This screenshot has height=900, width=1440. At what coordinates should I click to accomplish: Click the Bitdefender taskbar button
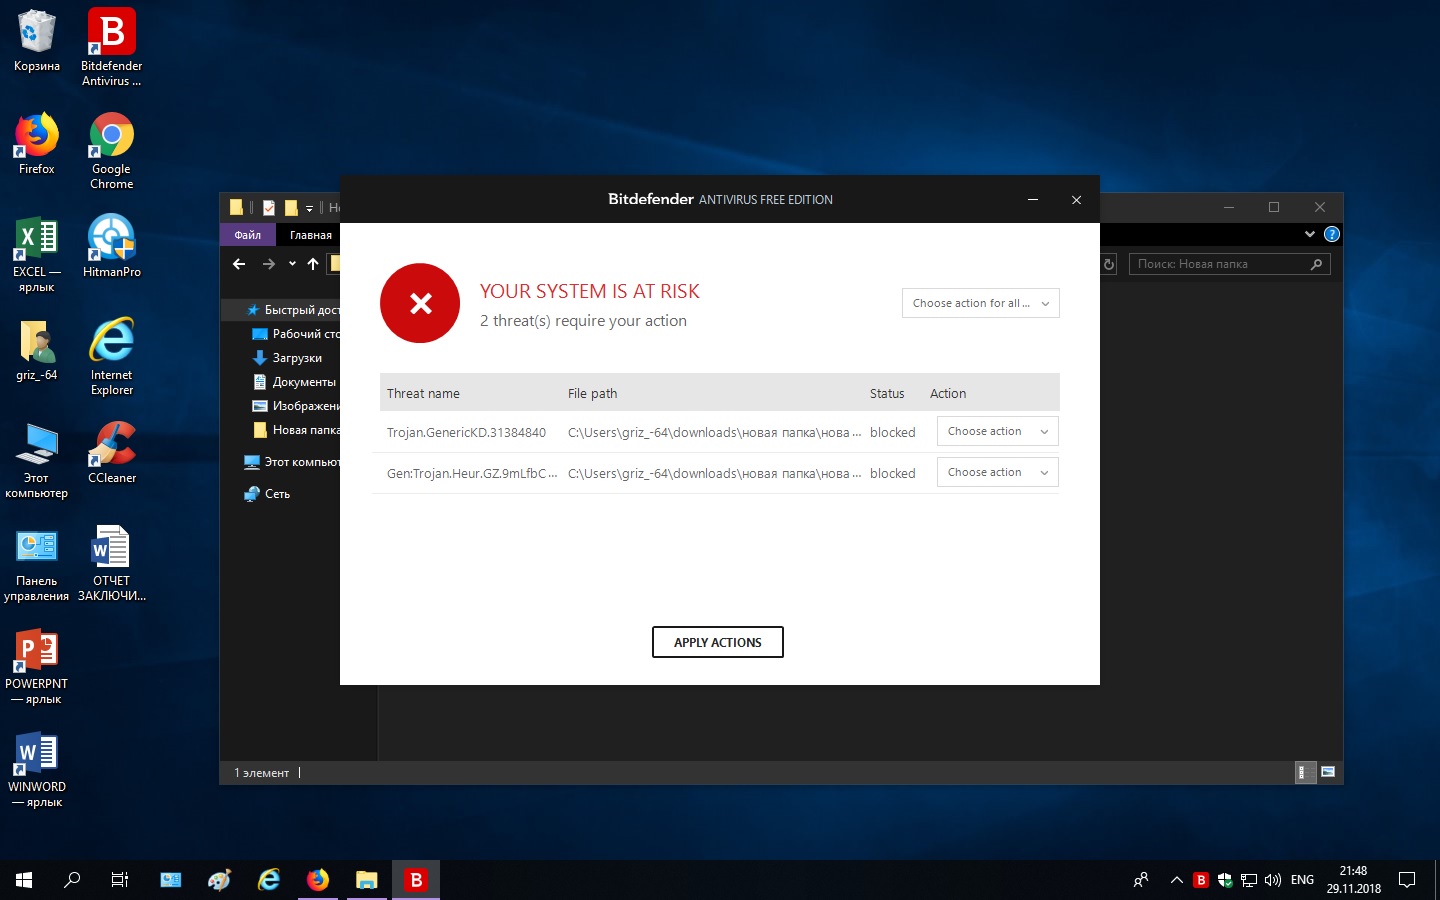(x=415, y=880)
